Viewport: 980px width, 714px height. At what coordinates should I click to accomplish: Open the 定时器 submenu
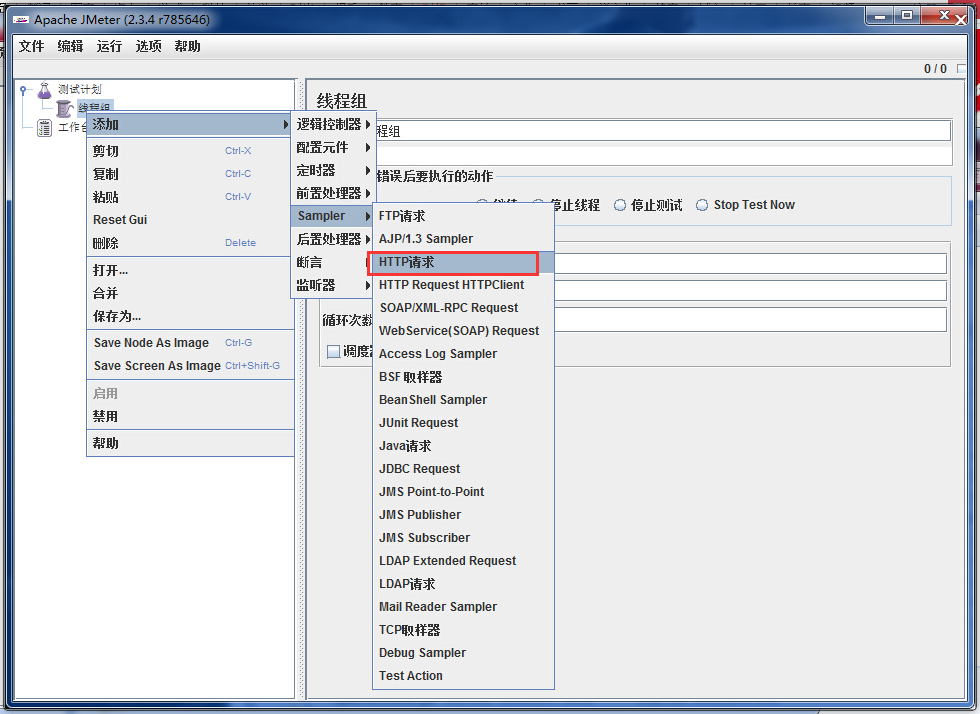[x=333, y=171]
